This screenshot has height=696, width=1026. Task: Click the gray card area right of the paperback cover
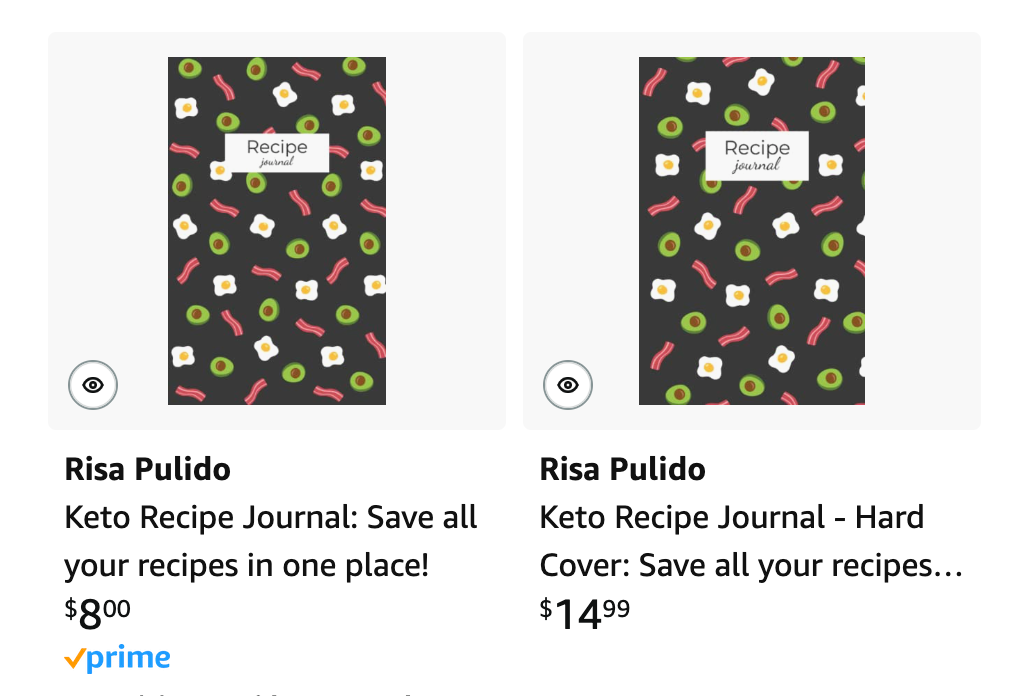click(445, 230)
